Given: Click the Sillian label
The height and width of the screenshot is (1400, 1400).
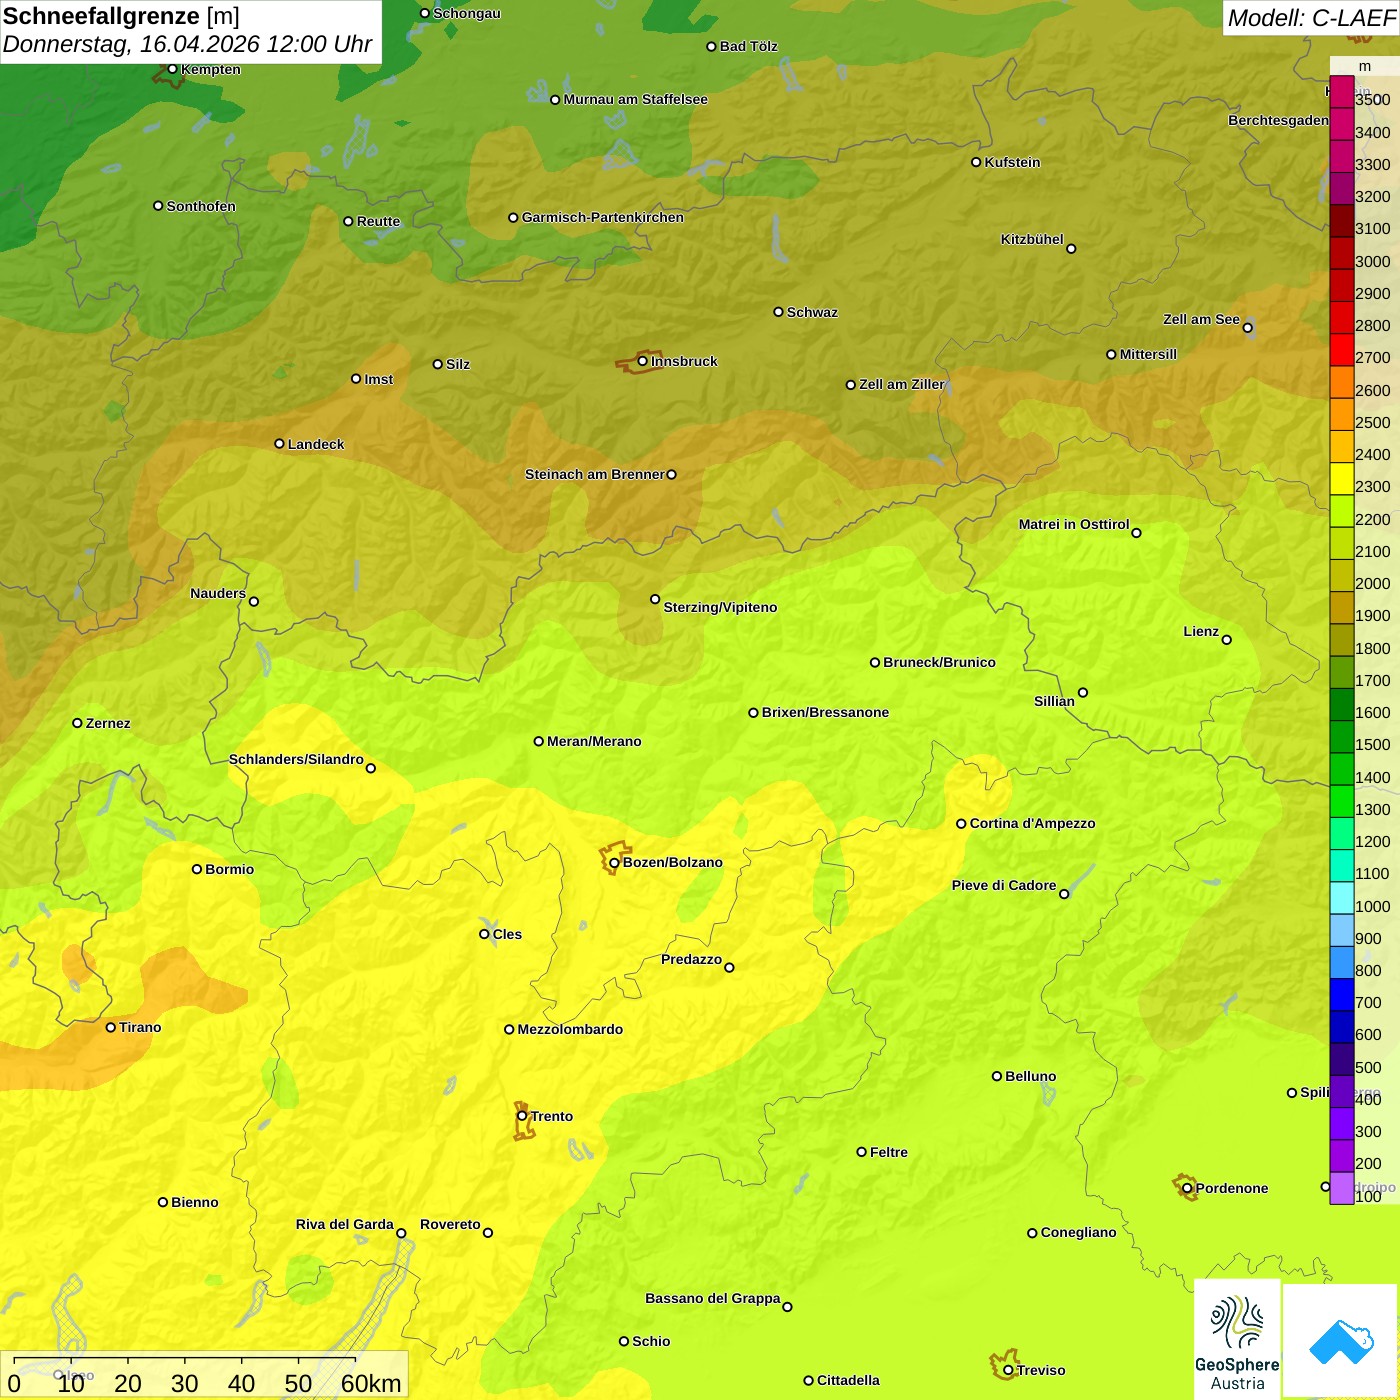Looking at the screenshot, I should click(1054, 701).
